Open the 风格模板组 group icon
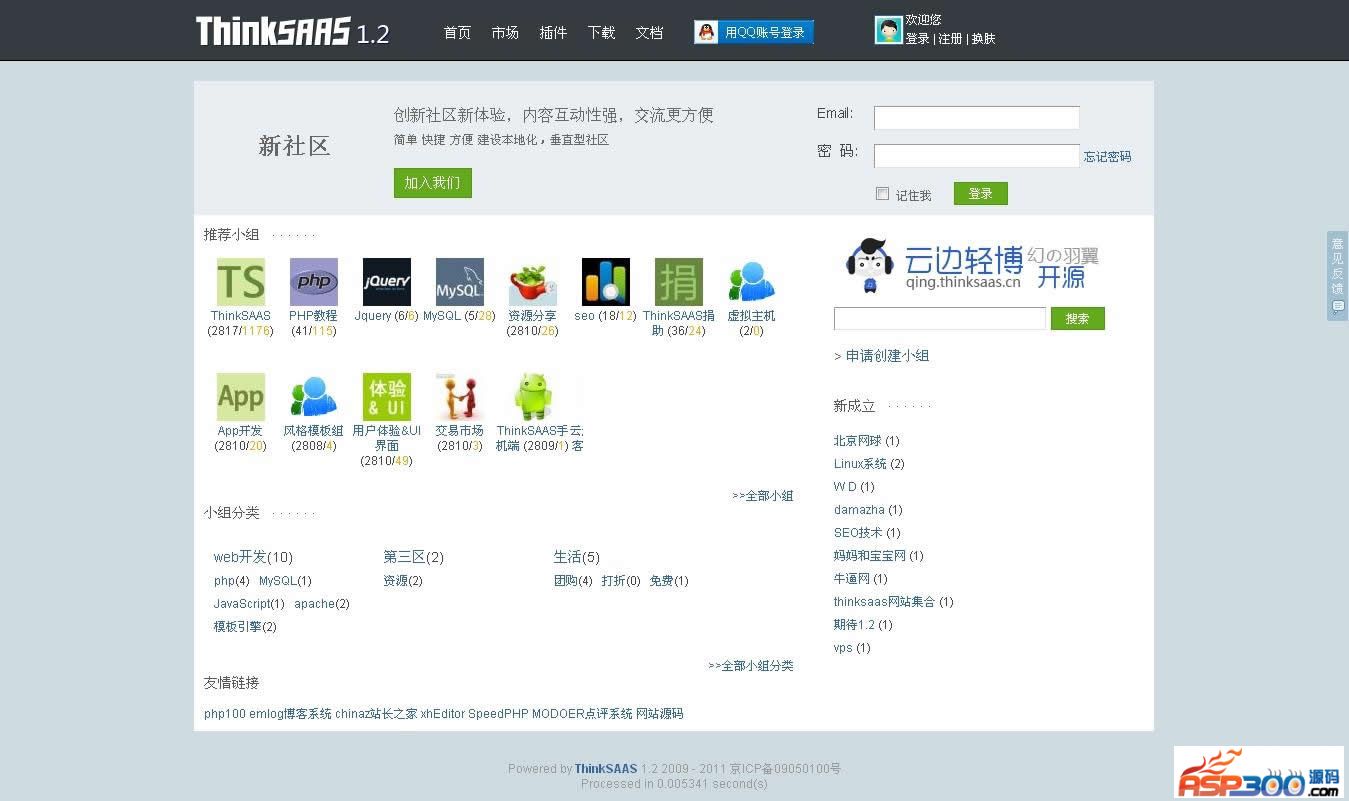Screen dimensions: 1349x801 click(x=314, y=397)
